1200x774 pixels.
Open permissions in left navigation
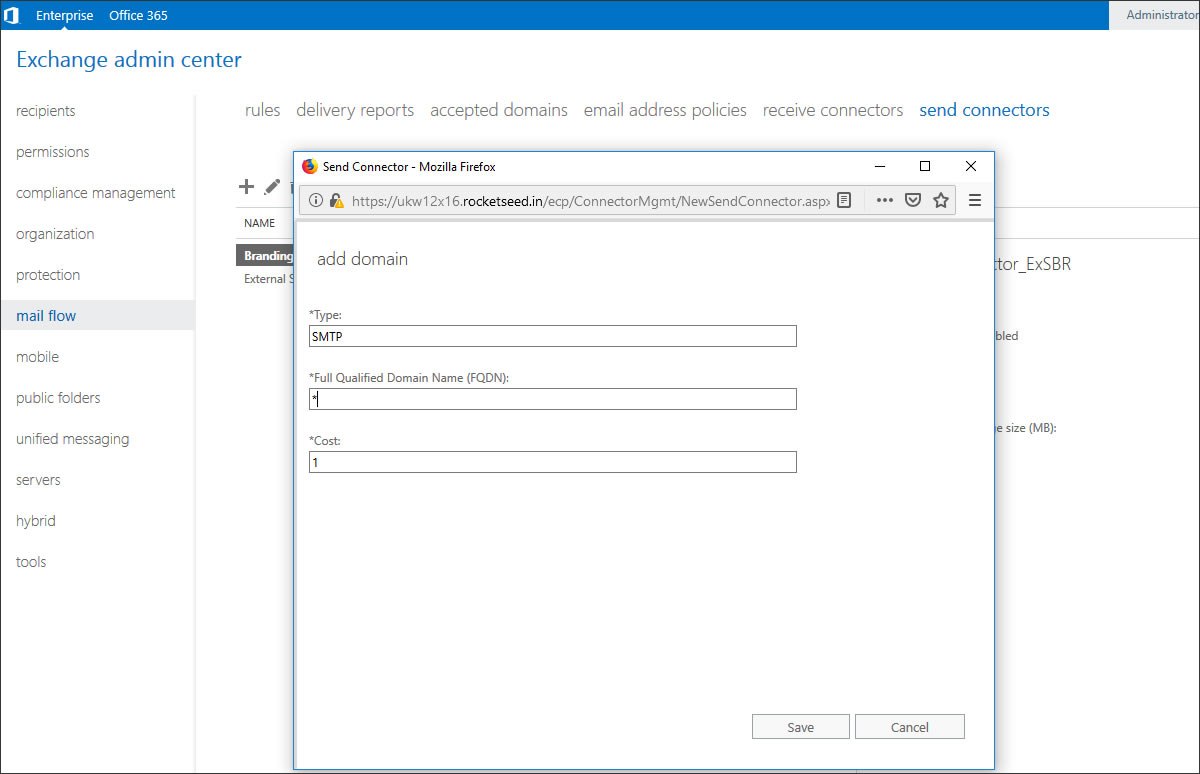53,152
